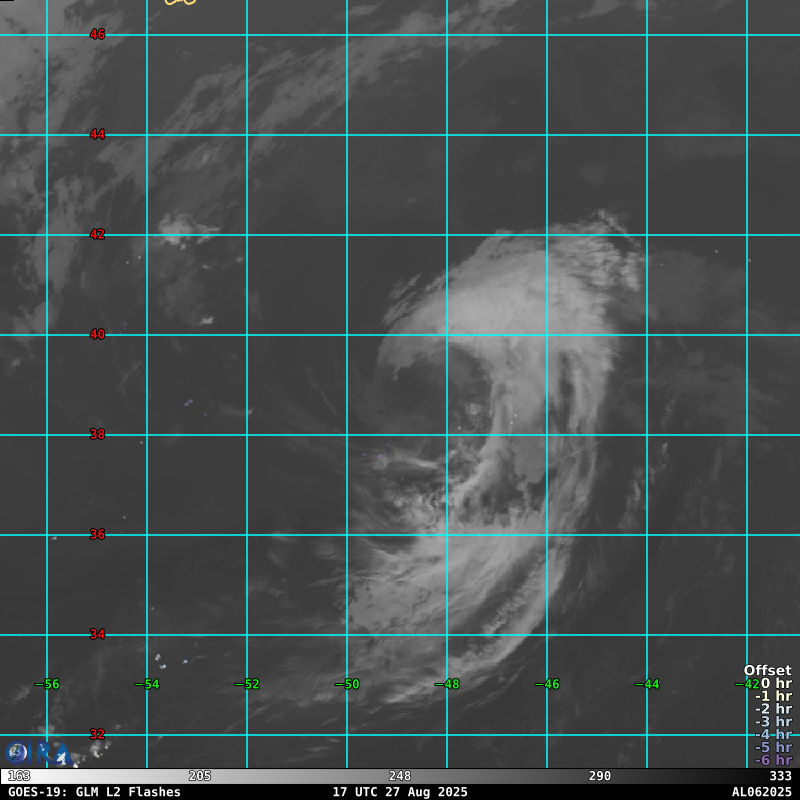Click the 17 UTC 27 Aug 2025 timestamp
This screenshot has height=800, width=800.
tap(400, 792)
